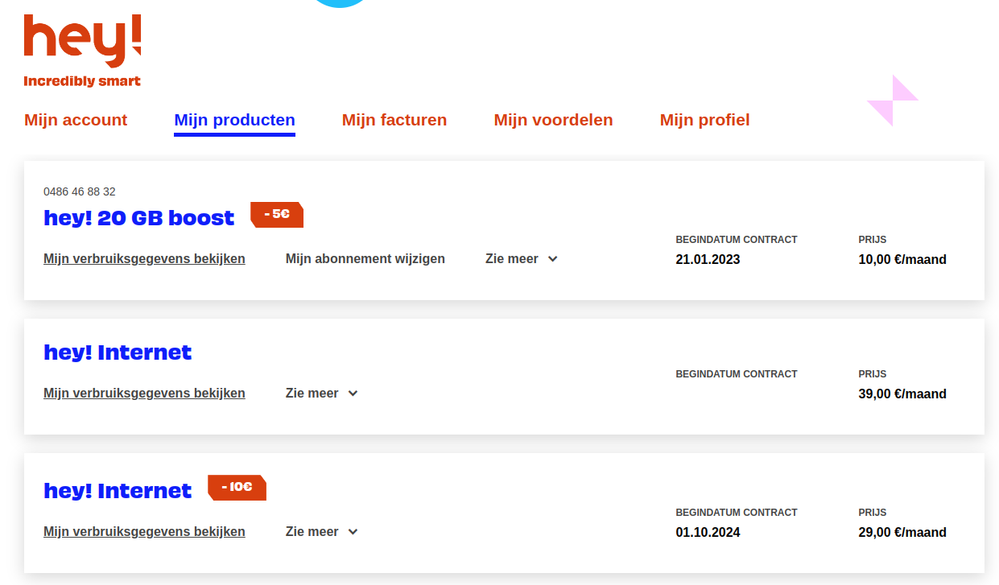Open the Mijn account tab
Screen dimensions: 999x585
point(76,120)
